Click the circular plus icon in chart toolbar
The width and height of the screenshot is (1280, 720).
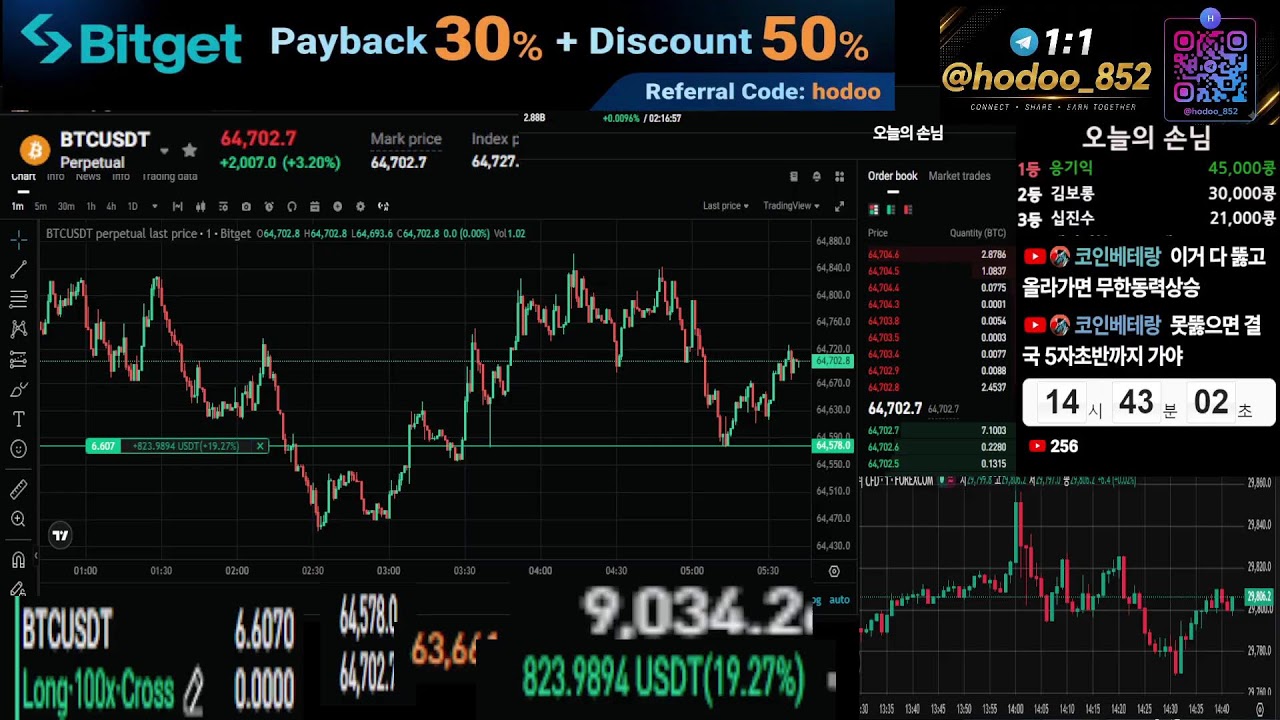[x=337, y=206]
